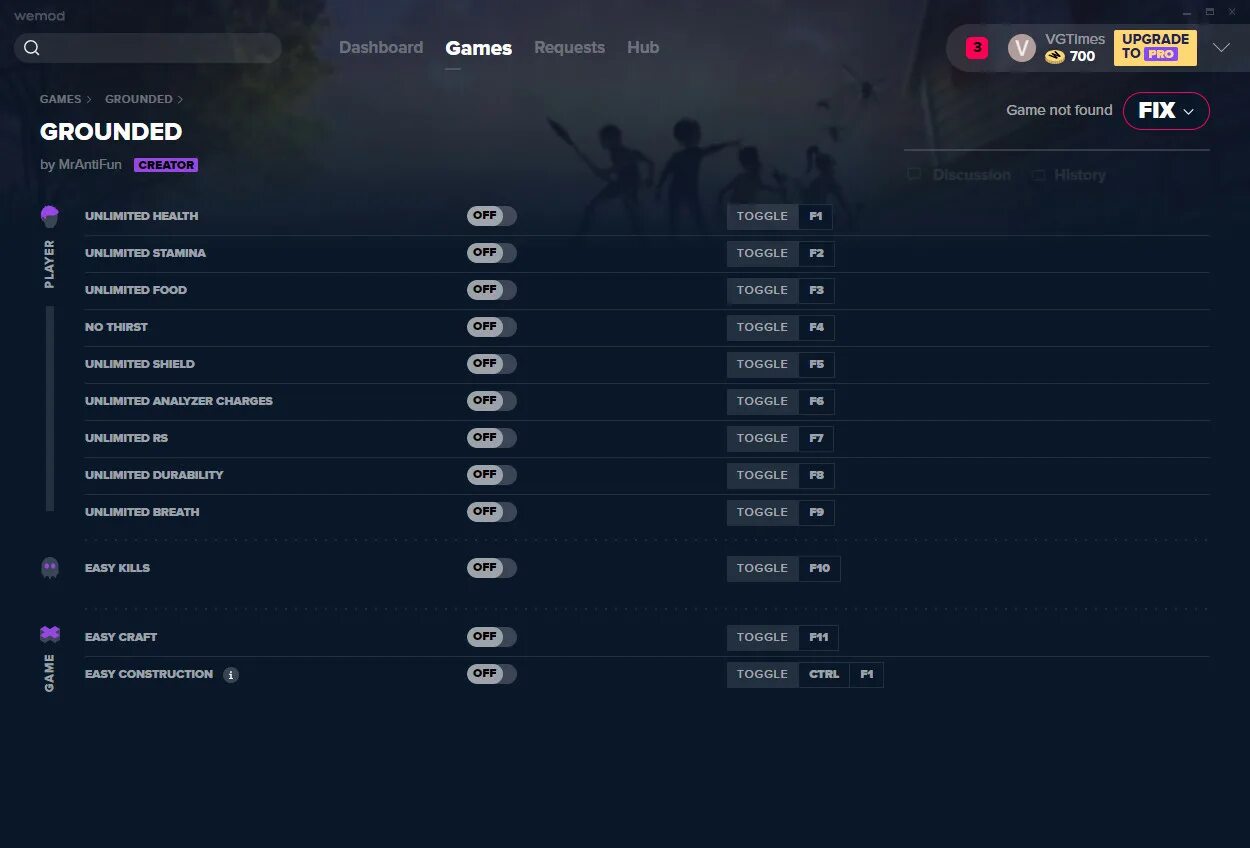Enable Easy Kills switch

(x=492, y=568)
